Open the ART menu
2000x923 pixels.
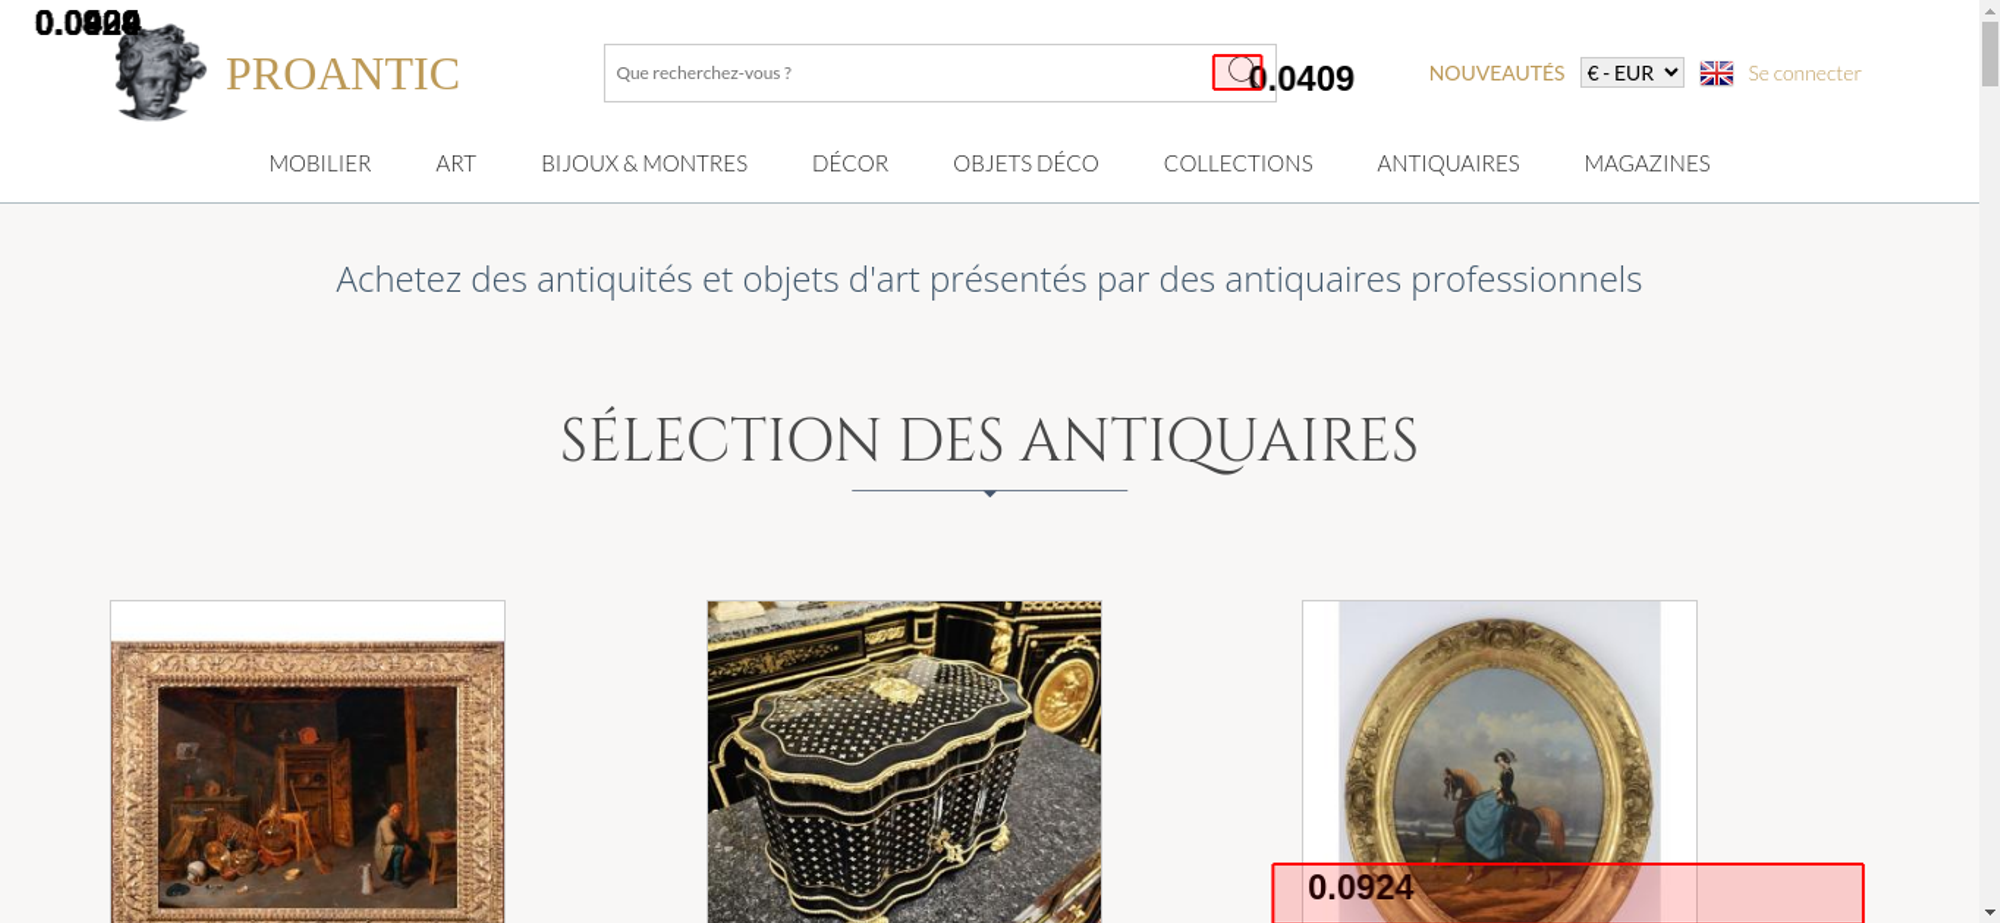[456, 163]
